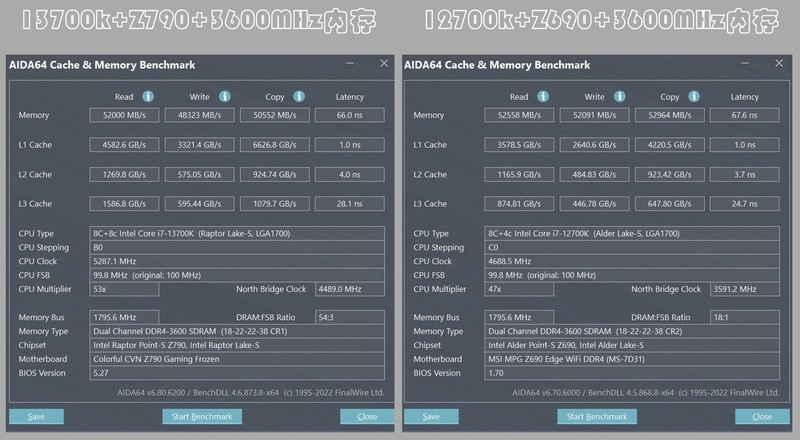
Task: Select Memory Read value 52558 MB/s
Action: pyautogui.click(x=519, y=115)
